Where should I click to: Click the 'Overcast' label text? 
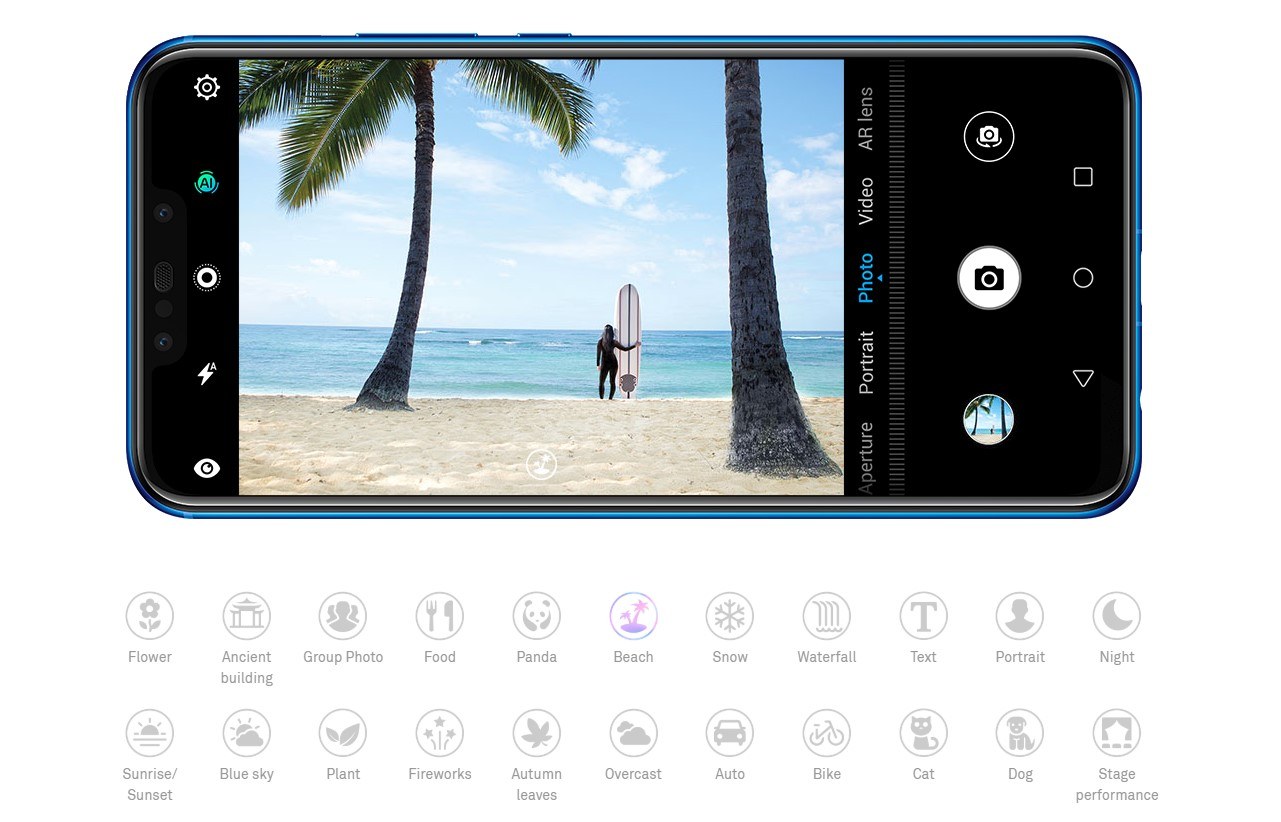click(633, 774)
